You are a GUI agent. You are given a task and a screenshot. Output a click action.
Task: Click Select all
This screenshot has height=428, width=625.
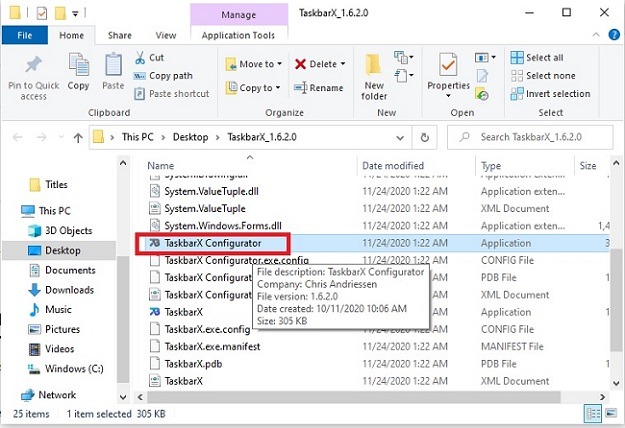click(537, 58)
